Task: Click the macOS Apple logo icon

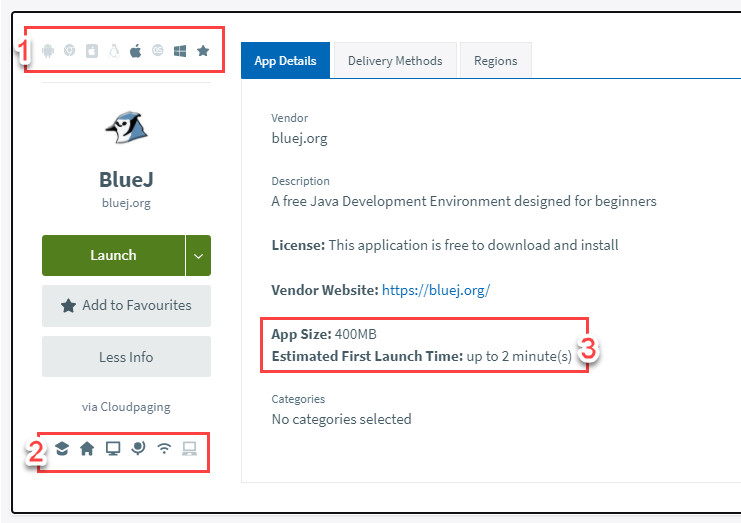Action: click(136, 51)
